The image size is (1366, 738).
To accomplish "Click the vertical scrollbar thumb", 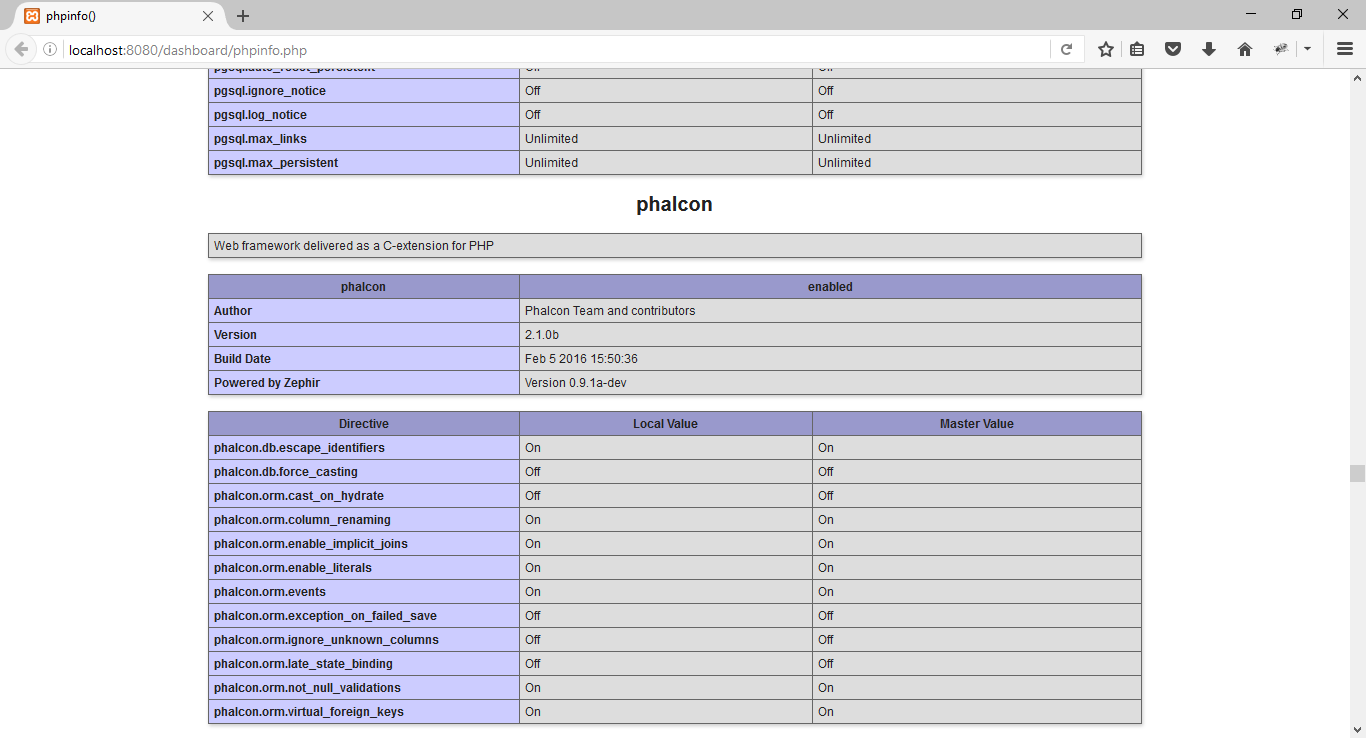I will pos(1357,473).
